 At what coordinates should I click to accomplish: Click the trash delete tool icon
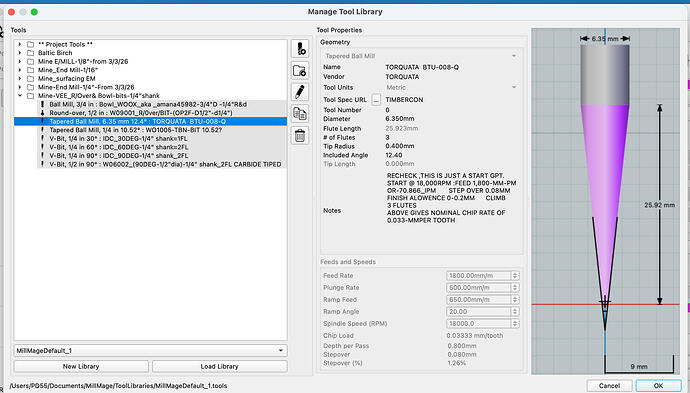pyautogui.click(x=300, y=136)
